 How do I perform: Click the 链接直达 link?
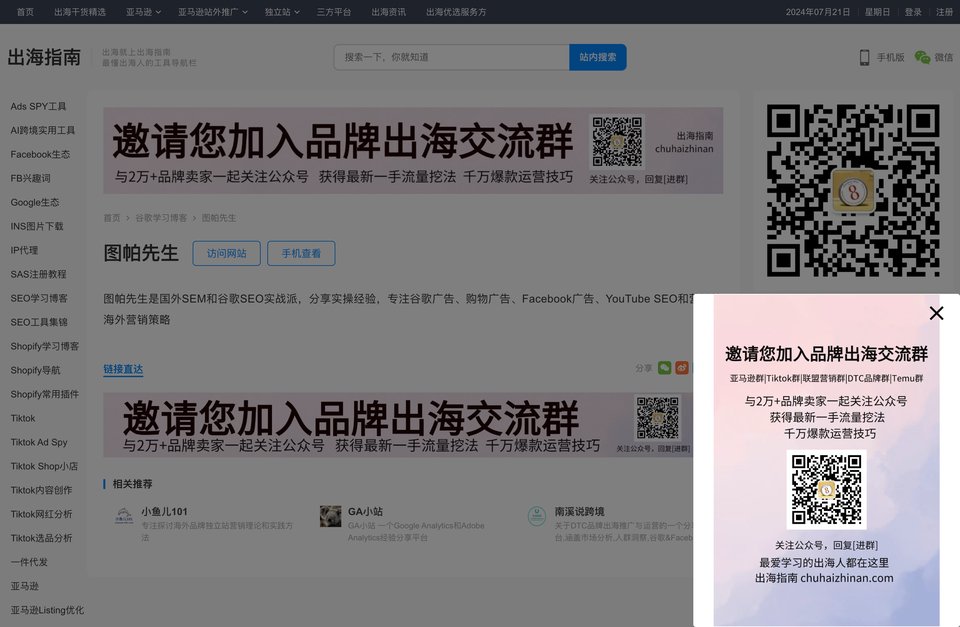123,369
